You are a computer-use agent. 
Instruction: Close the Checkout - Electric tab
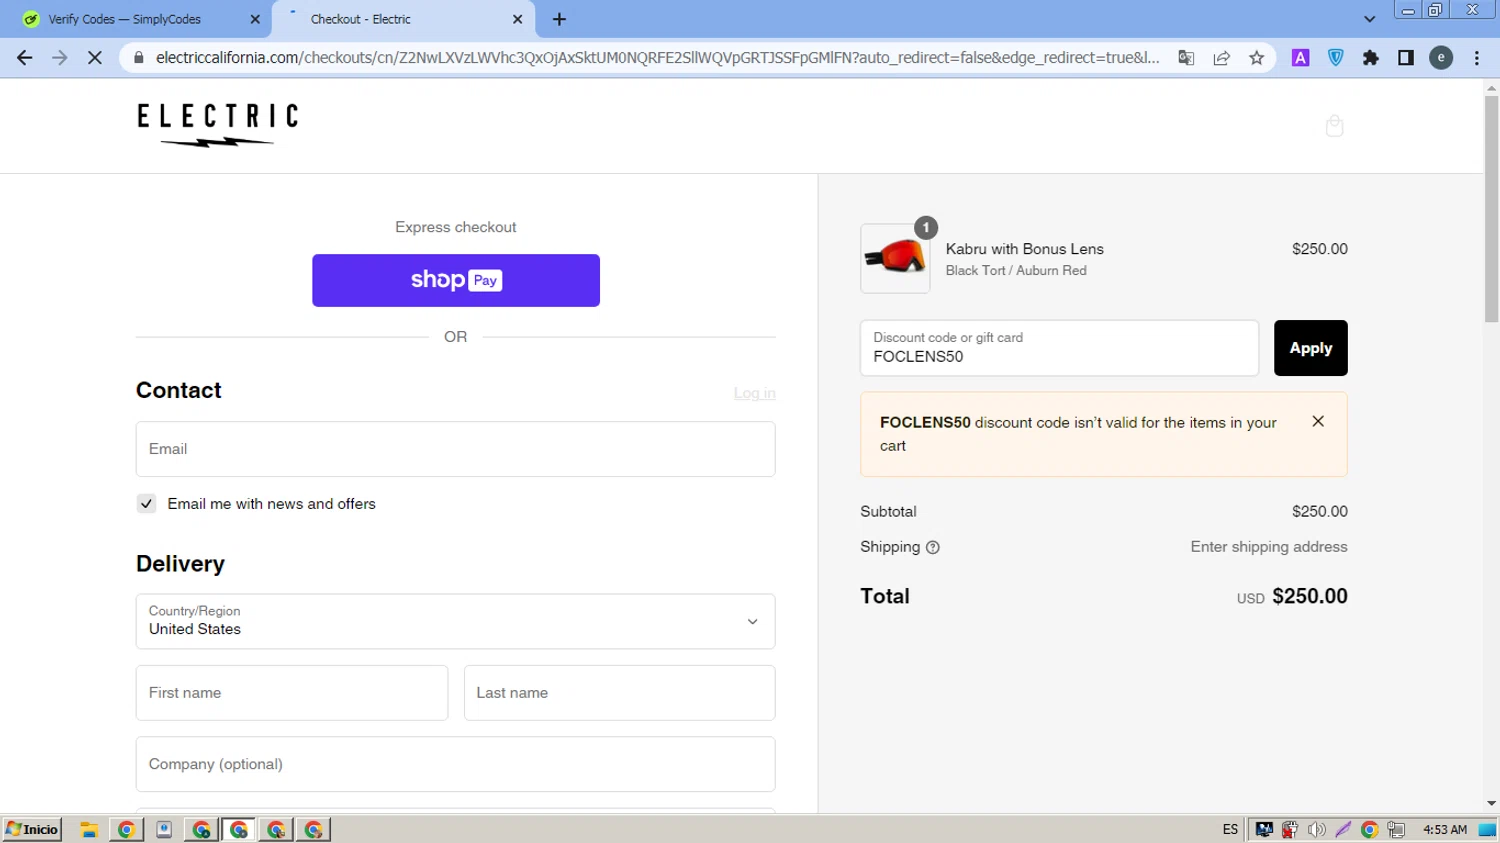point(517,19)
